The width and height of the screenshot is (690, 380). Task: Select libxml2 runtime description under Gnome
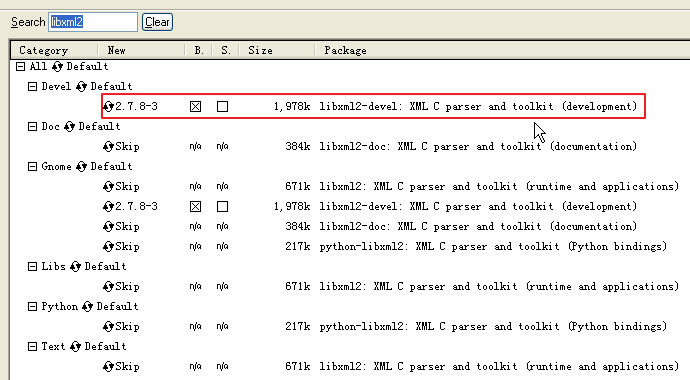[x=499, y=186]
